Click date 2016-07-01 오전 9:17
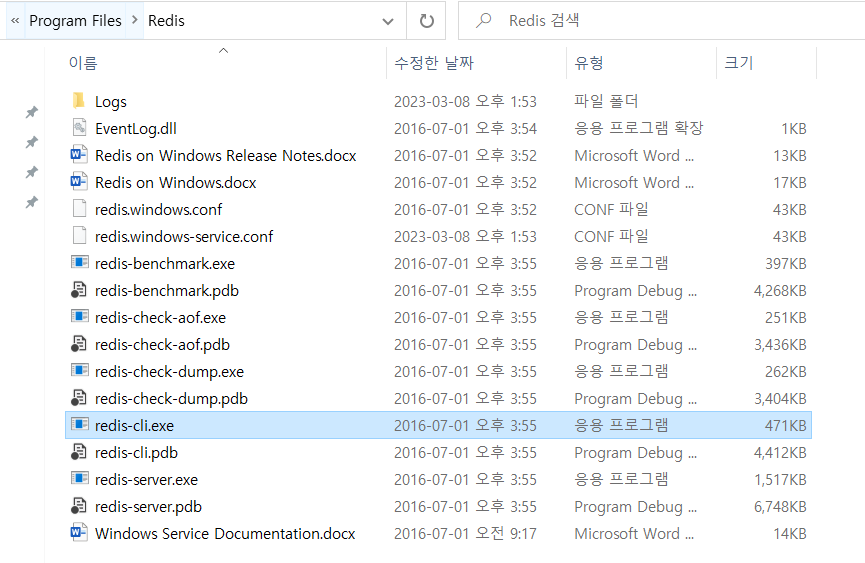The height and width of the screenshot is (563, 865). click(465, 534)
